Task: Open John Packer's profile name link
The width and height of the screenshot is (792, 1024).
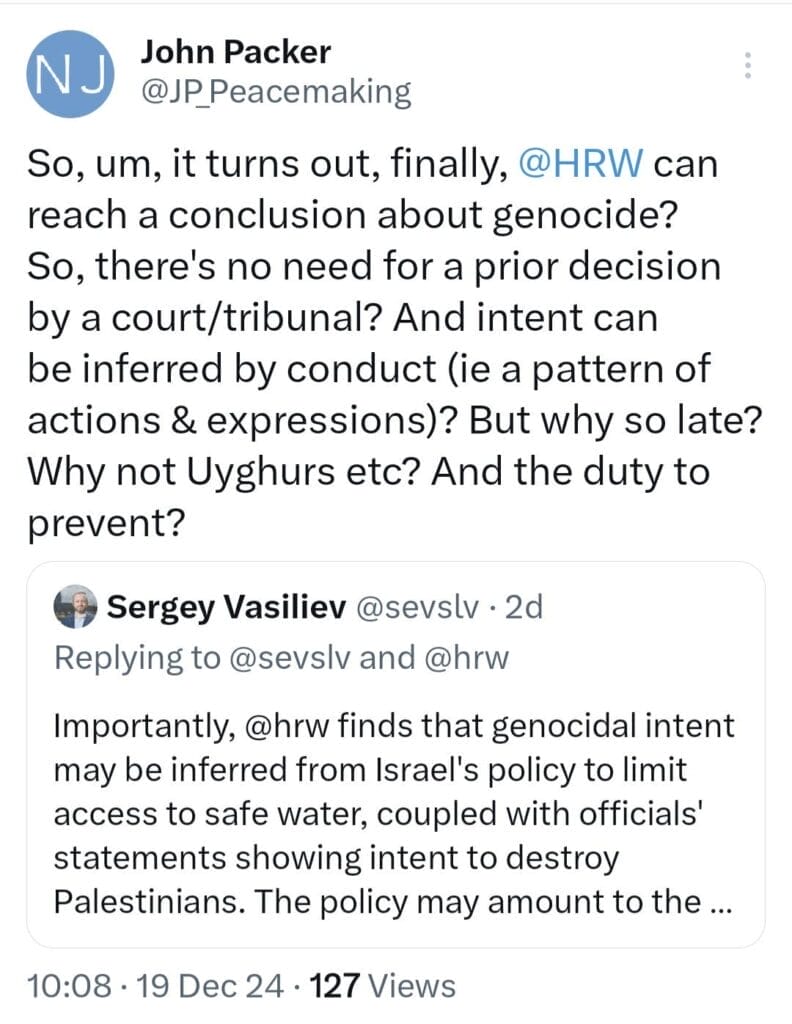Action: (x=236, y=51)
